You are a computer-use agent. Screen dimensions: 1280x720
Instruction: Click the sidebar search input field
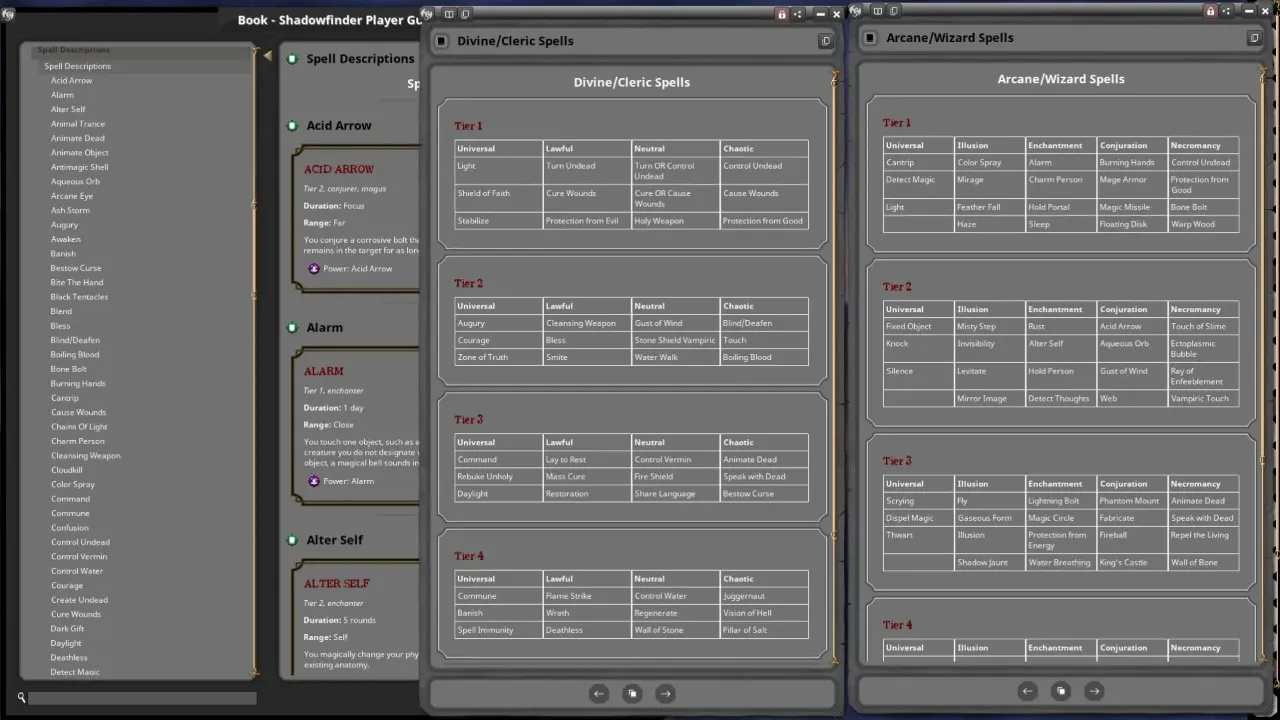pos(142,698)
